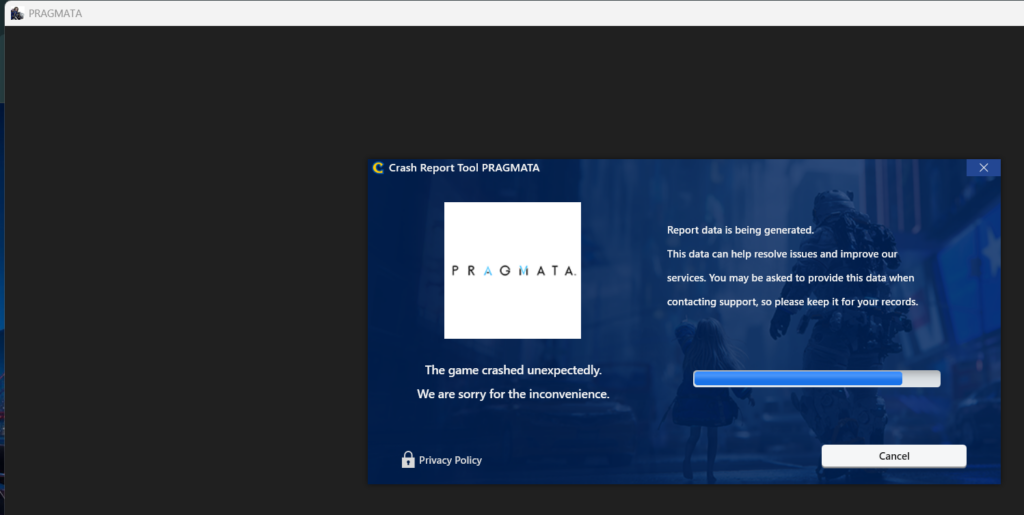Viewport: 1024px width, 515px height.
Task: Click the line starting 'services. You may be asked'
Action: pyautogui.click(x=790, y=278)
